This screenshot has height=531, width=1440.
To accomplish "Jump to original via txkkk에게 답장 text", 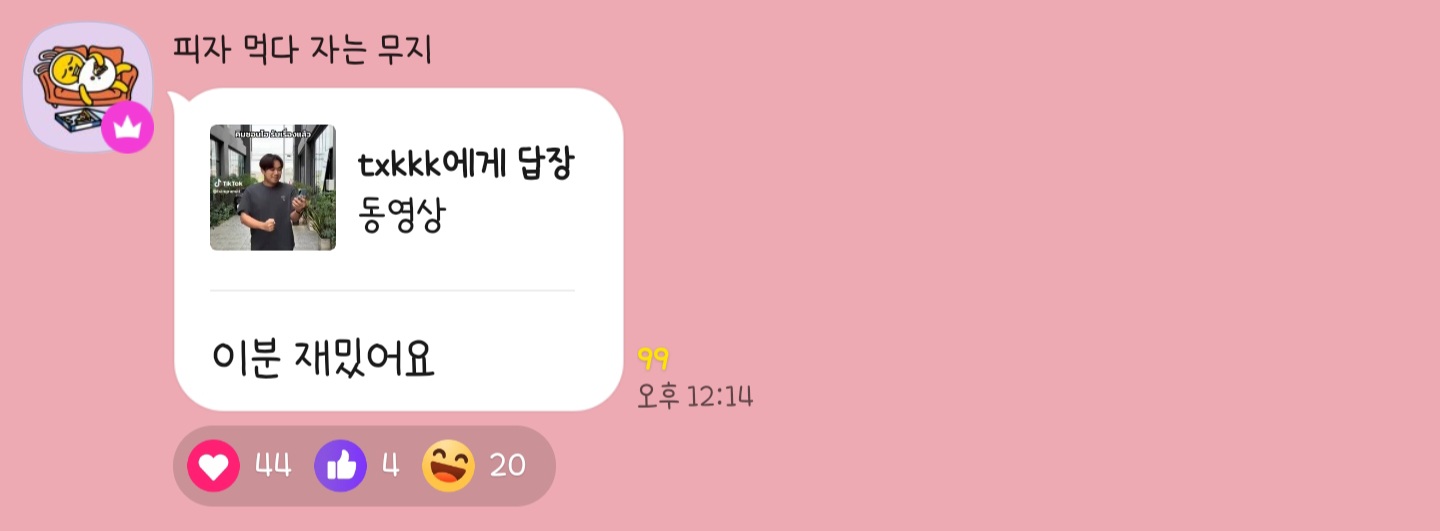I will (x=466, y=163).
